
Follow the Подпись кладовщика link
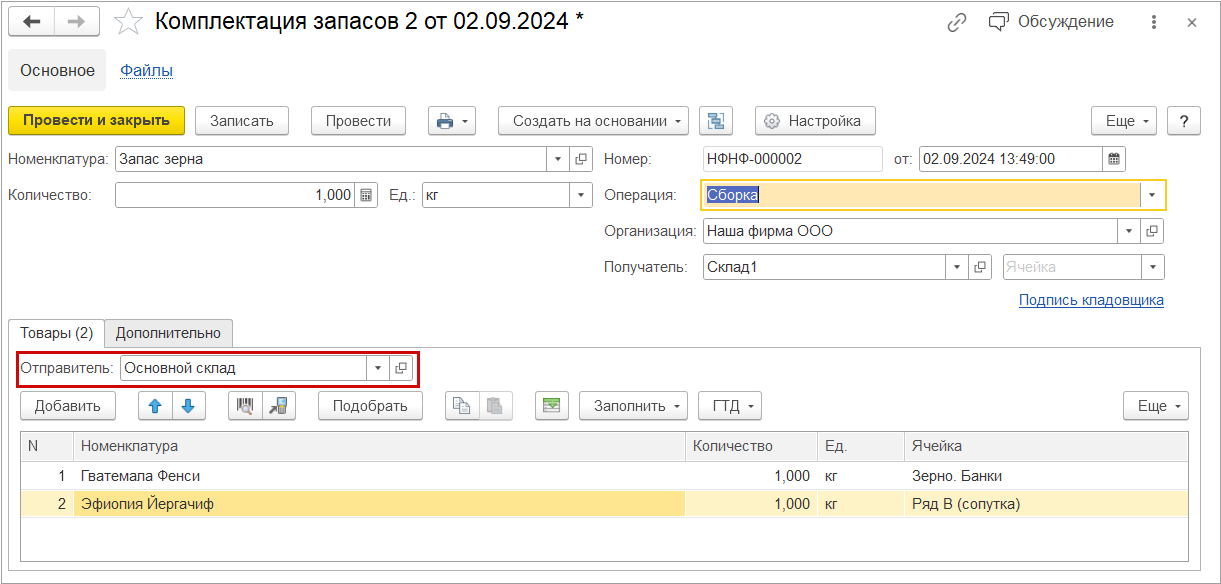click(1090, 300)
